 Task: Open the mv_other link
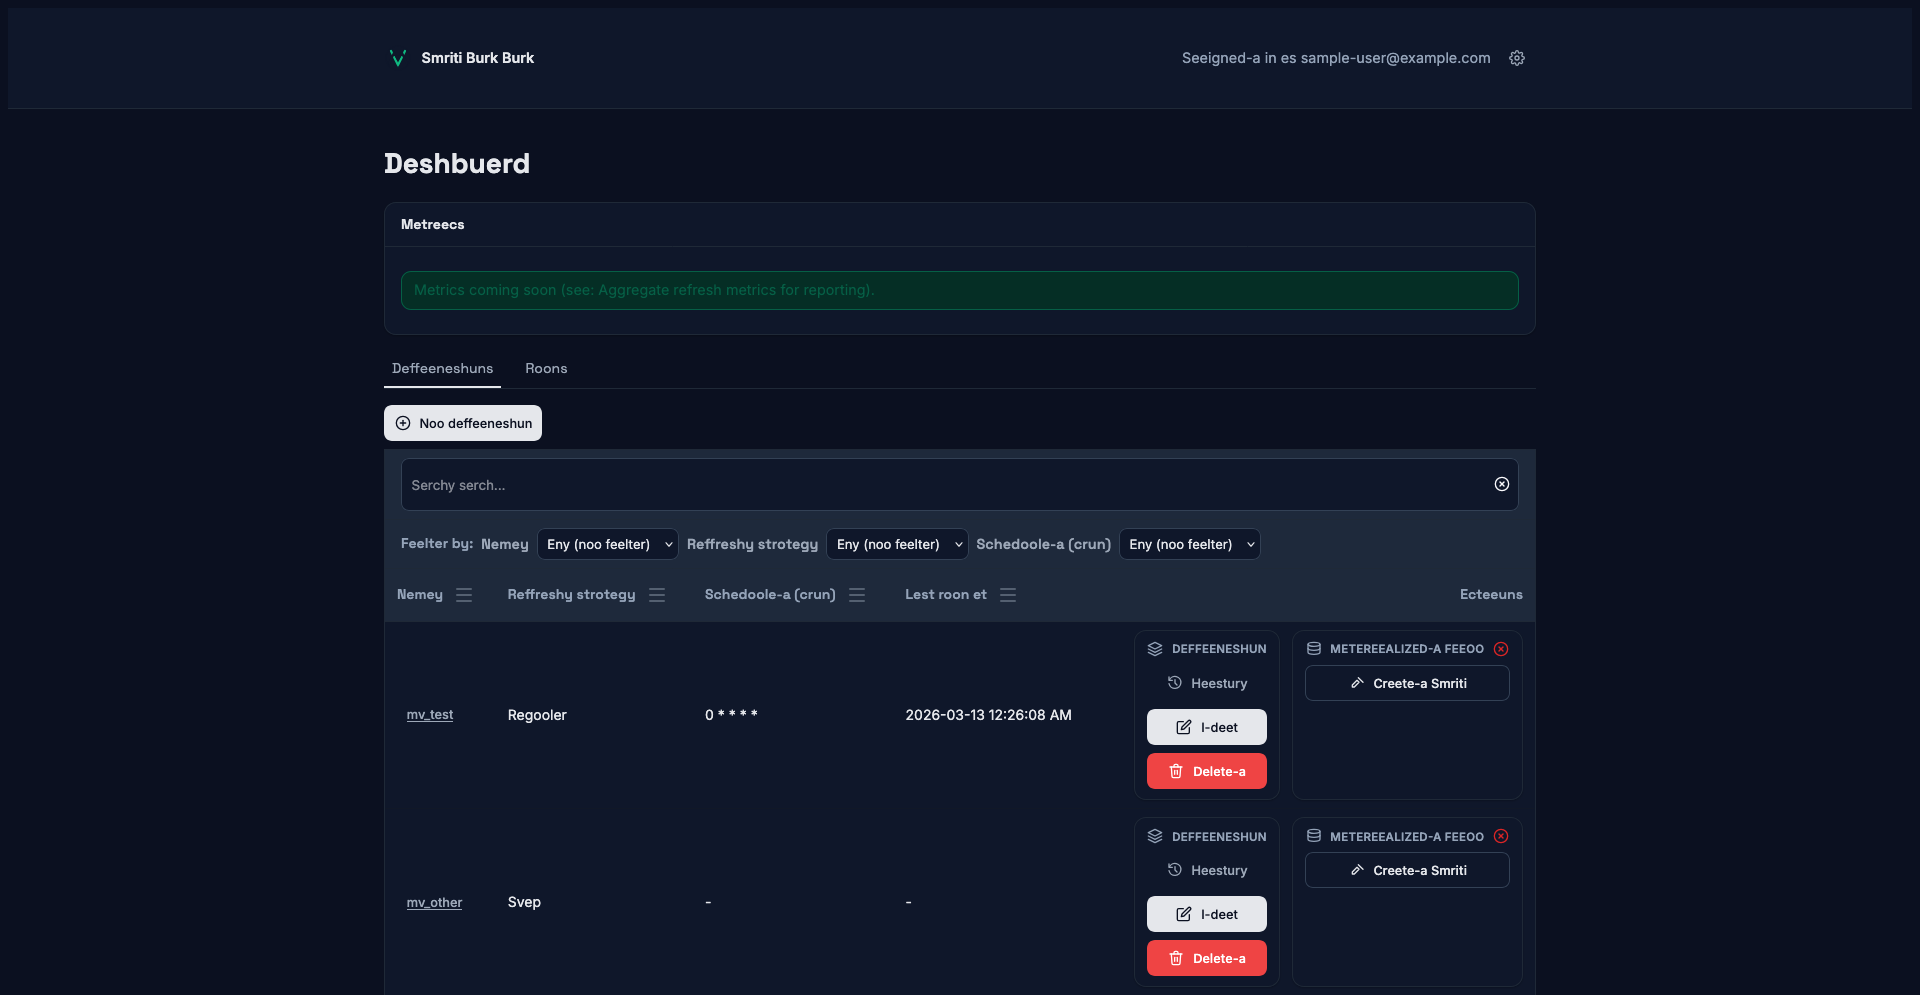[x=434, y=902]
